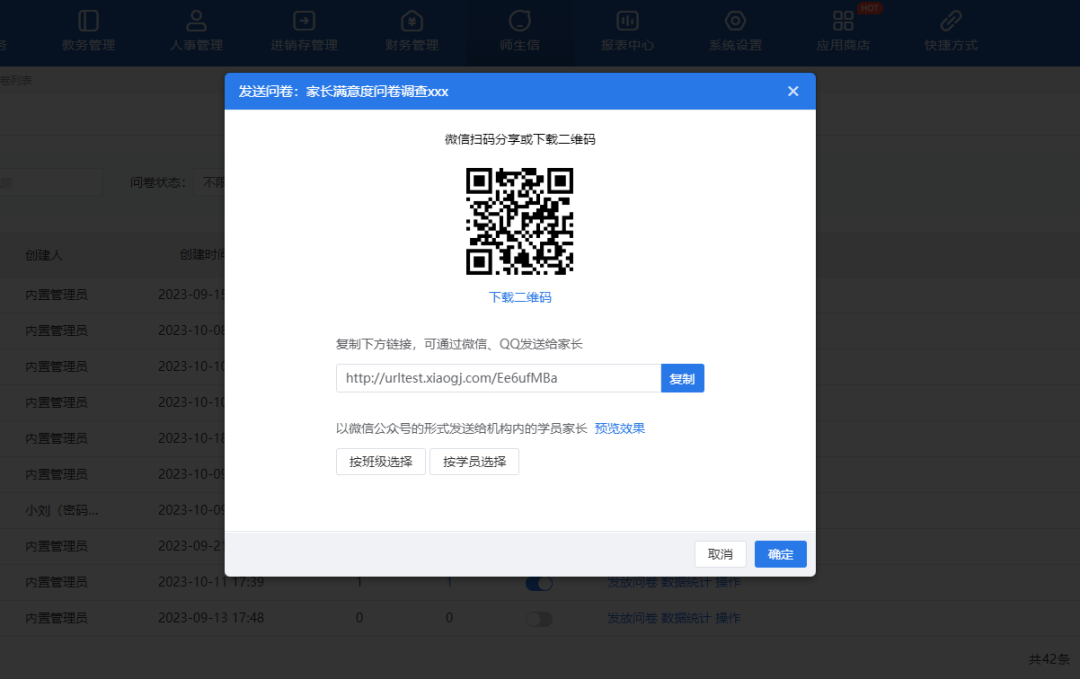Confirm the dialog with 确定
Image resolution: width=1080 pixels, height=679 pixels.
(x=780, y=554)
